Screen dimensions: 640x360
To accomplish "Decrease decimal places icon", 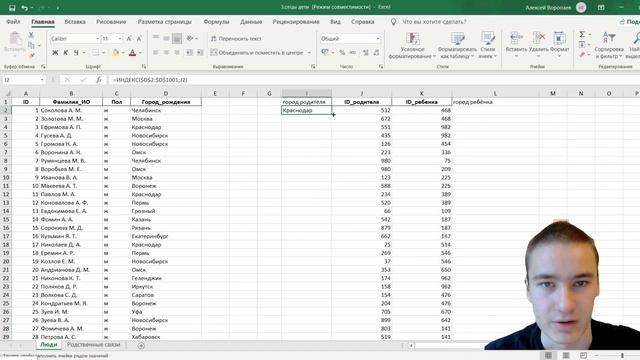I will tap(376, 53).
